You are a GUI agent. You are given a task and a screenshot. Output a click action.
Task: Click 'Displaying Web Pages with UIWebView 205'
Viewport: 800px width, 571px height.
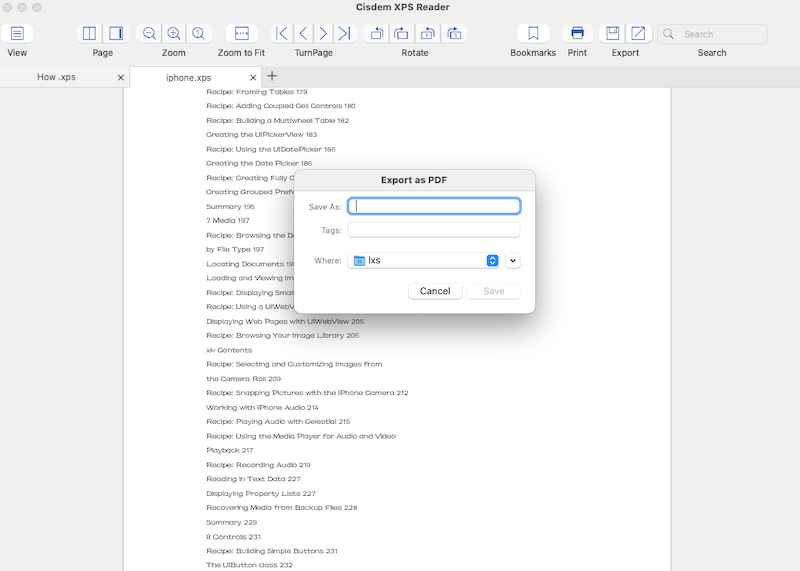pos(285,321)
